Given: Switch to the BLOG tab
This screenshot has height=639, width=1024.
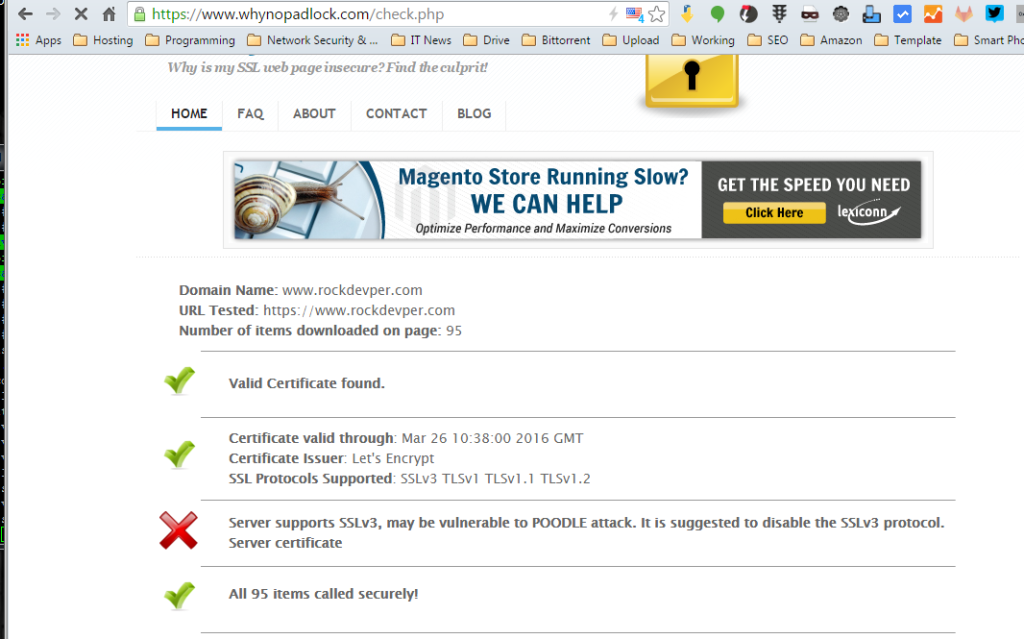Looking at the screenshot, I should pos(474,114).
